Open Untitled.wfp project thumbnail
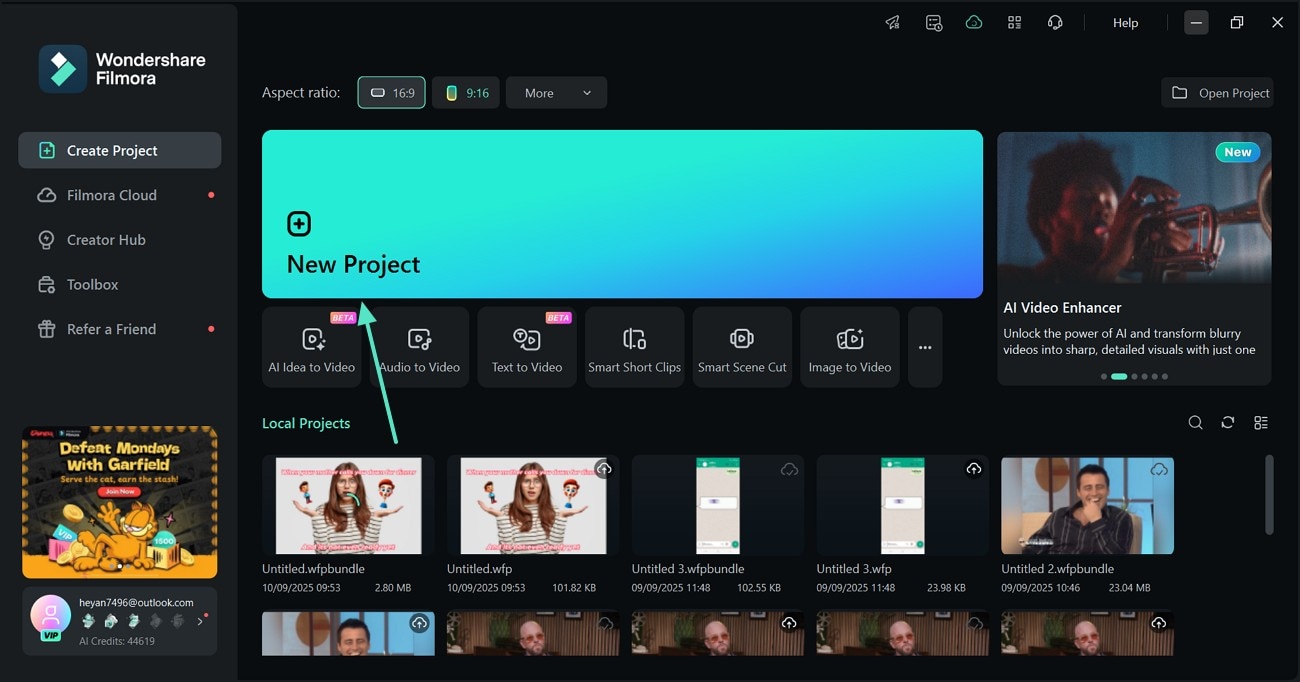 coord(533,505)
